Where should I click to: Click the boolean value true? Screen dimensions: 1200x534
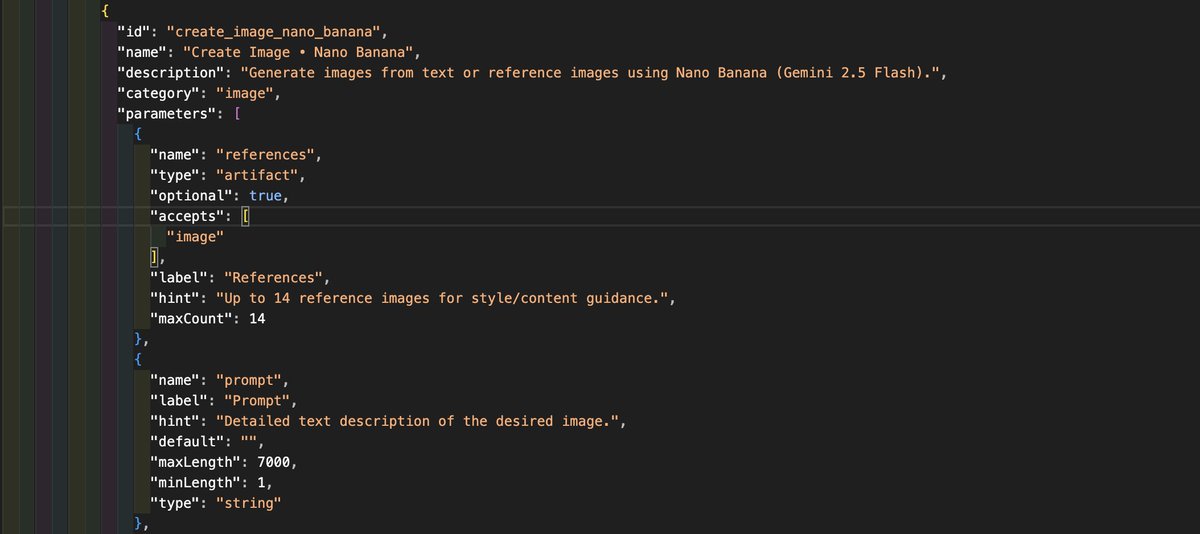click(265, 196)
